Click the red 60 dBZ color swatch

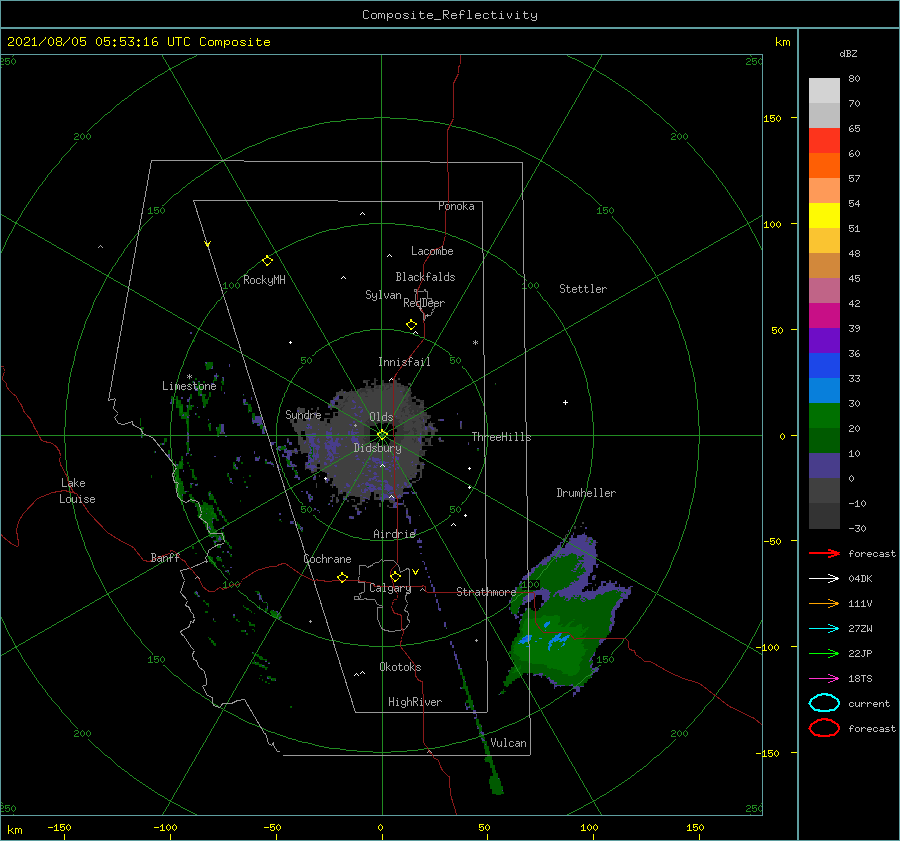824,141
